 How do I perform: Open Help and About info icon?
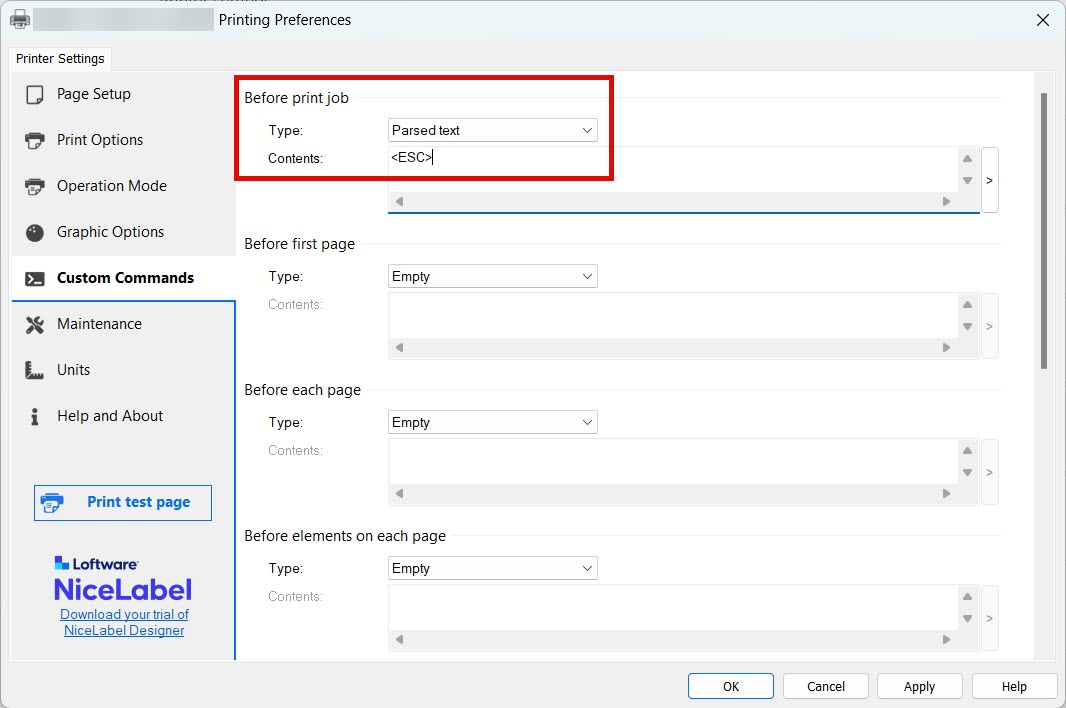35,416
